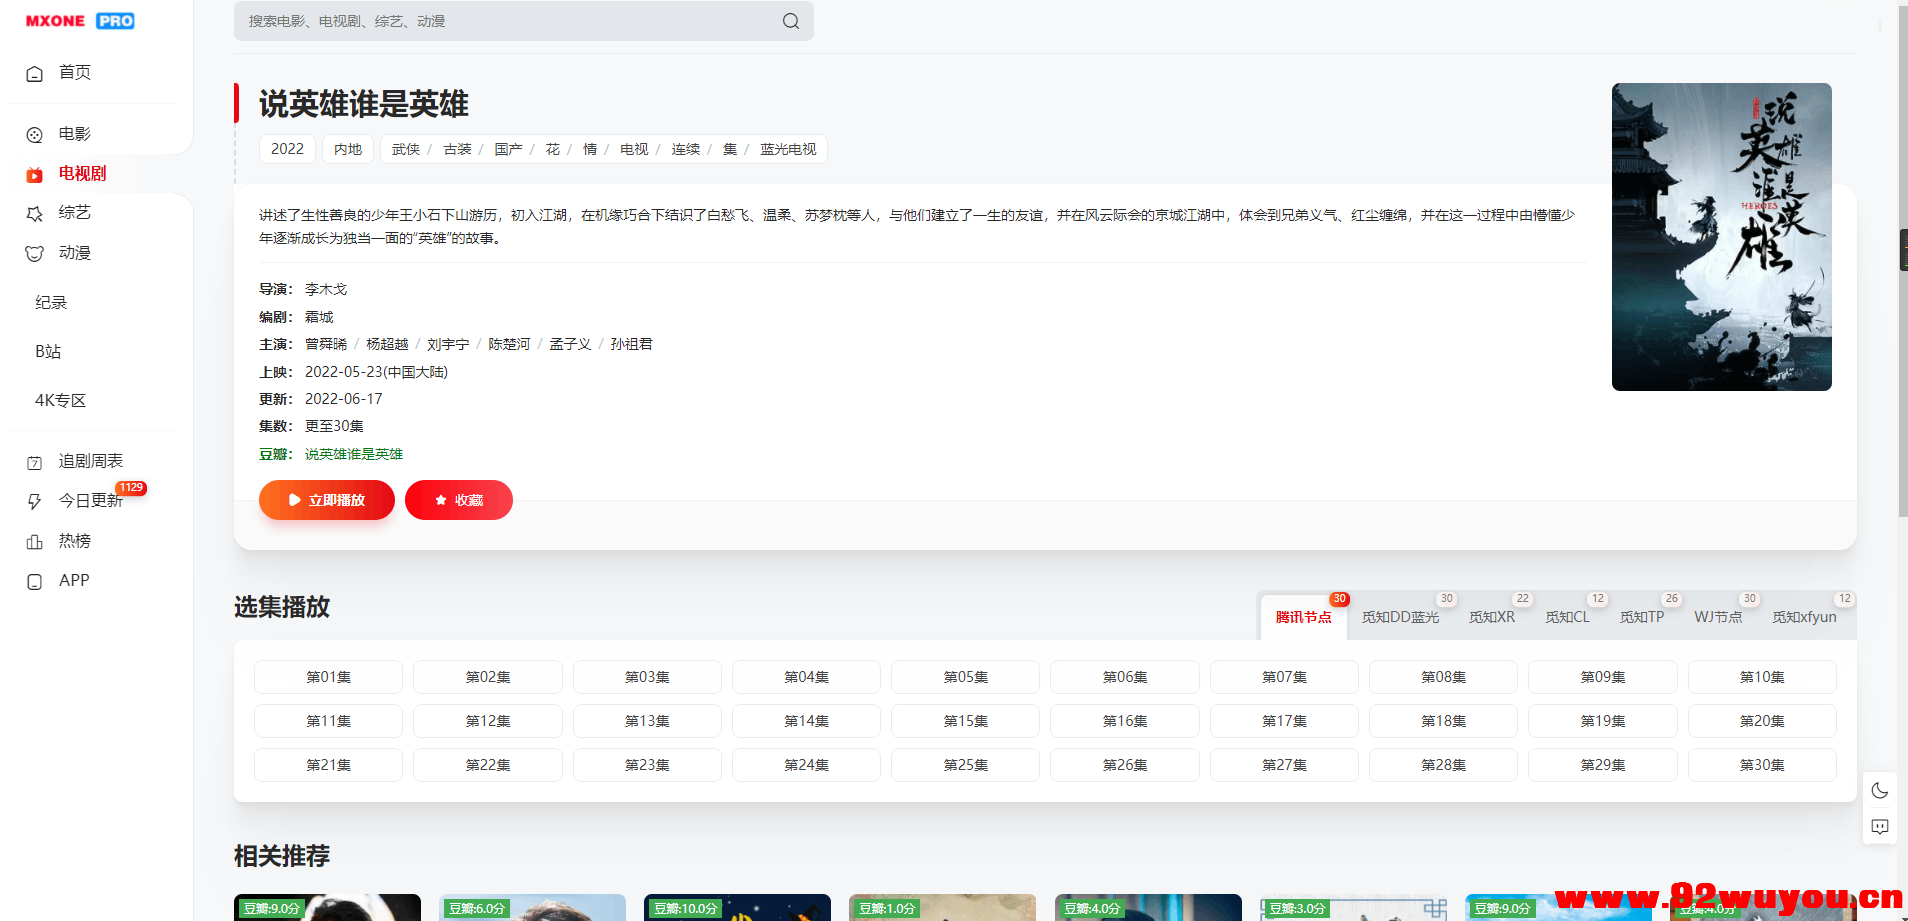This screenshot has width=1908, height=921.
Task: Open the APP sidebar icon
Action: click(x=34, y=580)
